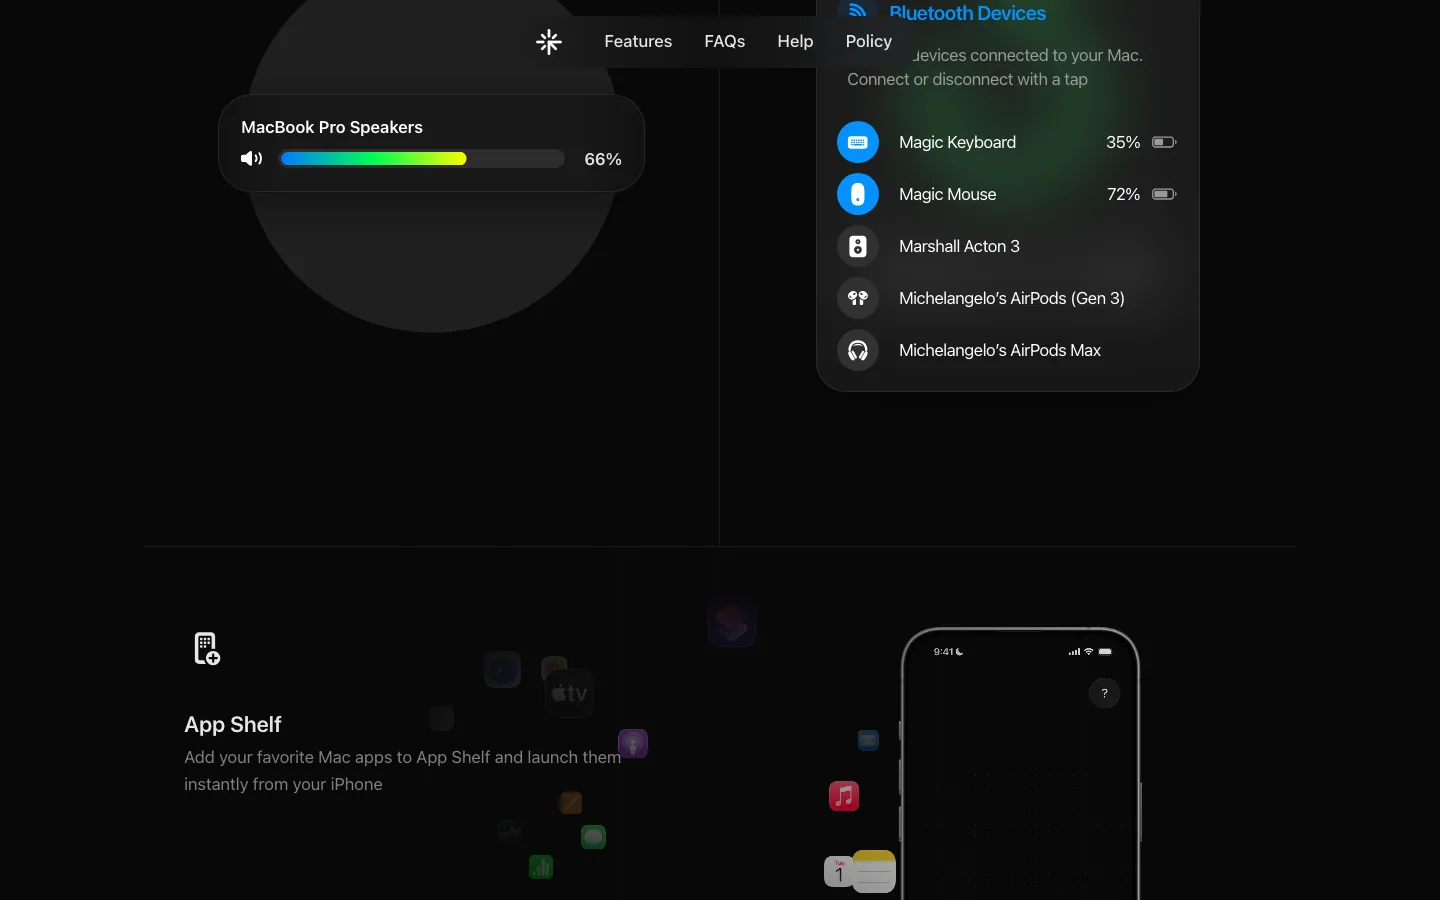This screenshot has height=900, width=1440.
Task: Click the Numbers app icon
Action: pos(541,867)
